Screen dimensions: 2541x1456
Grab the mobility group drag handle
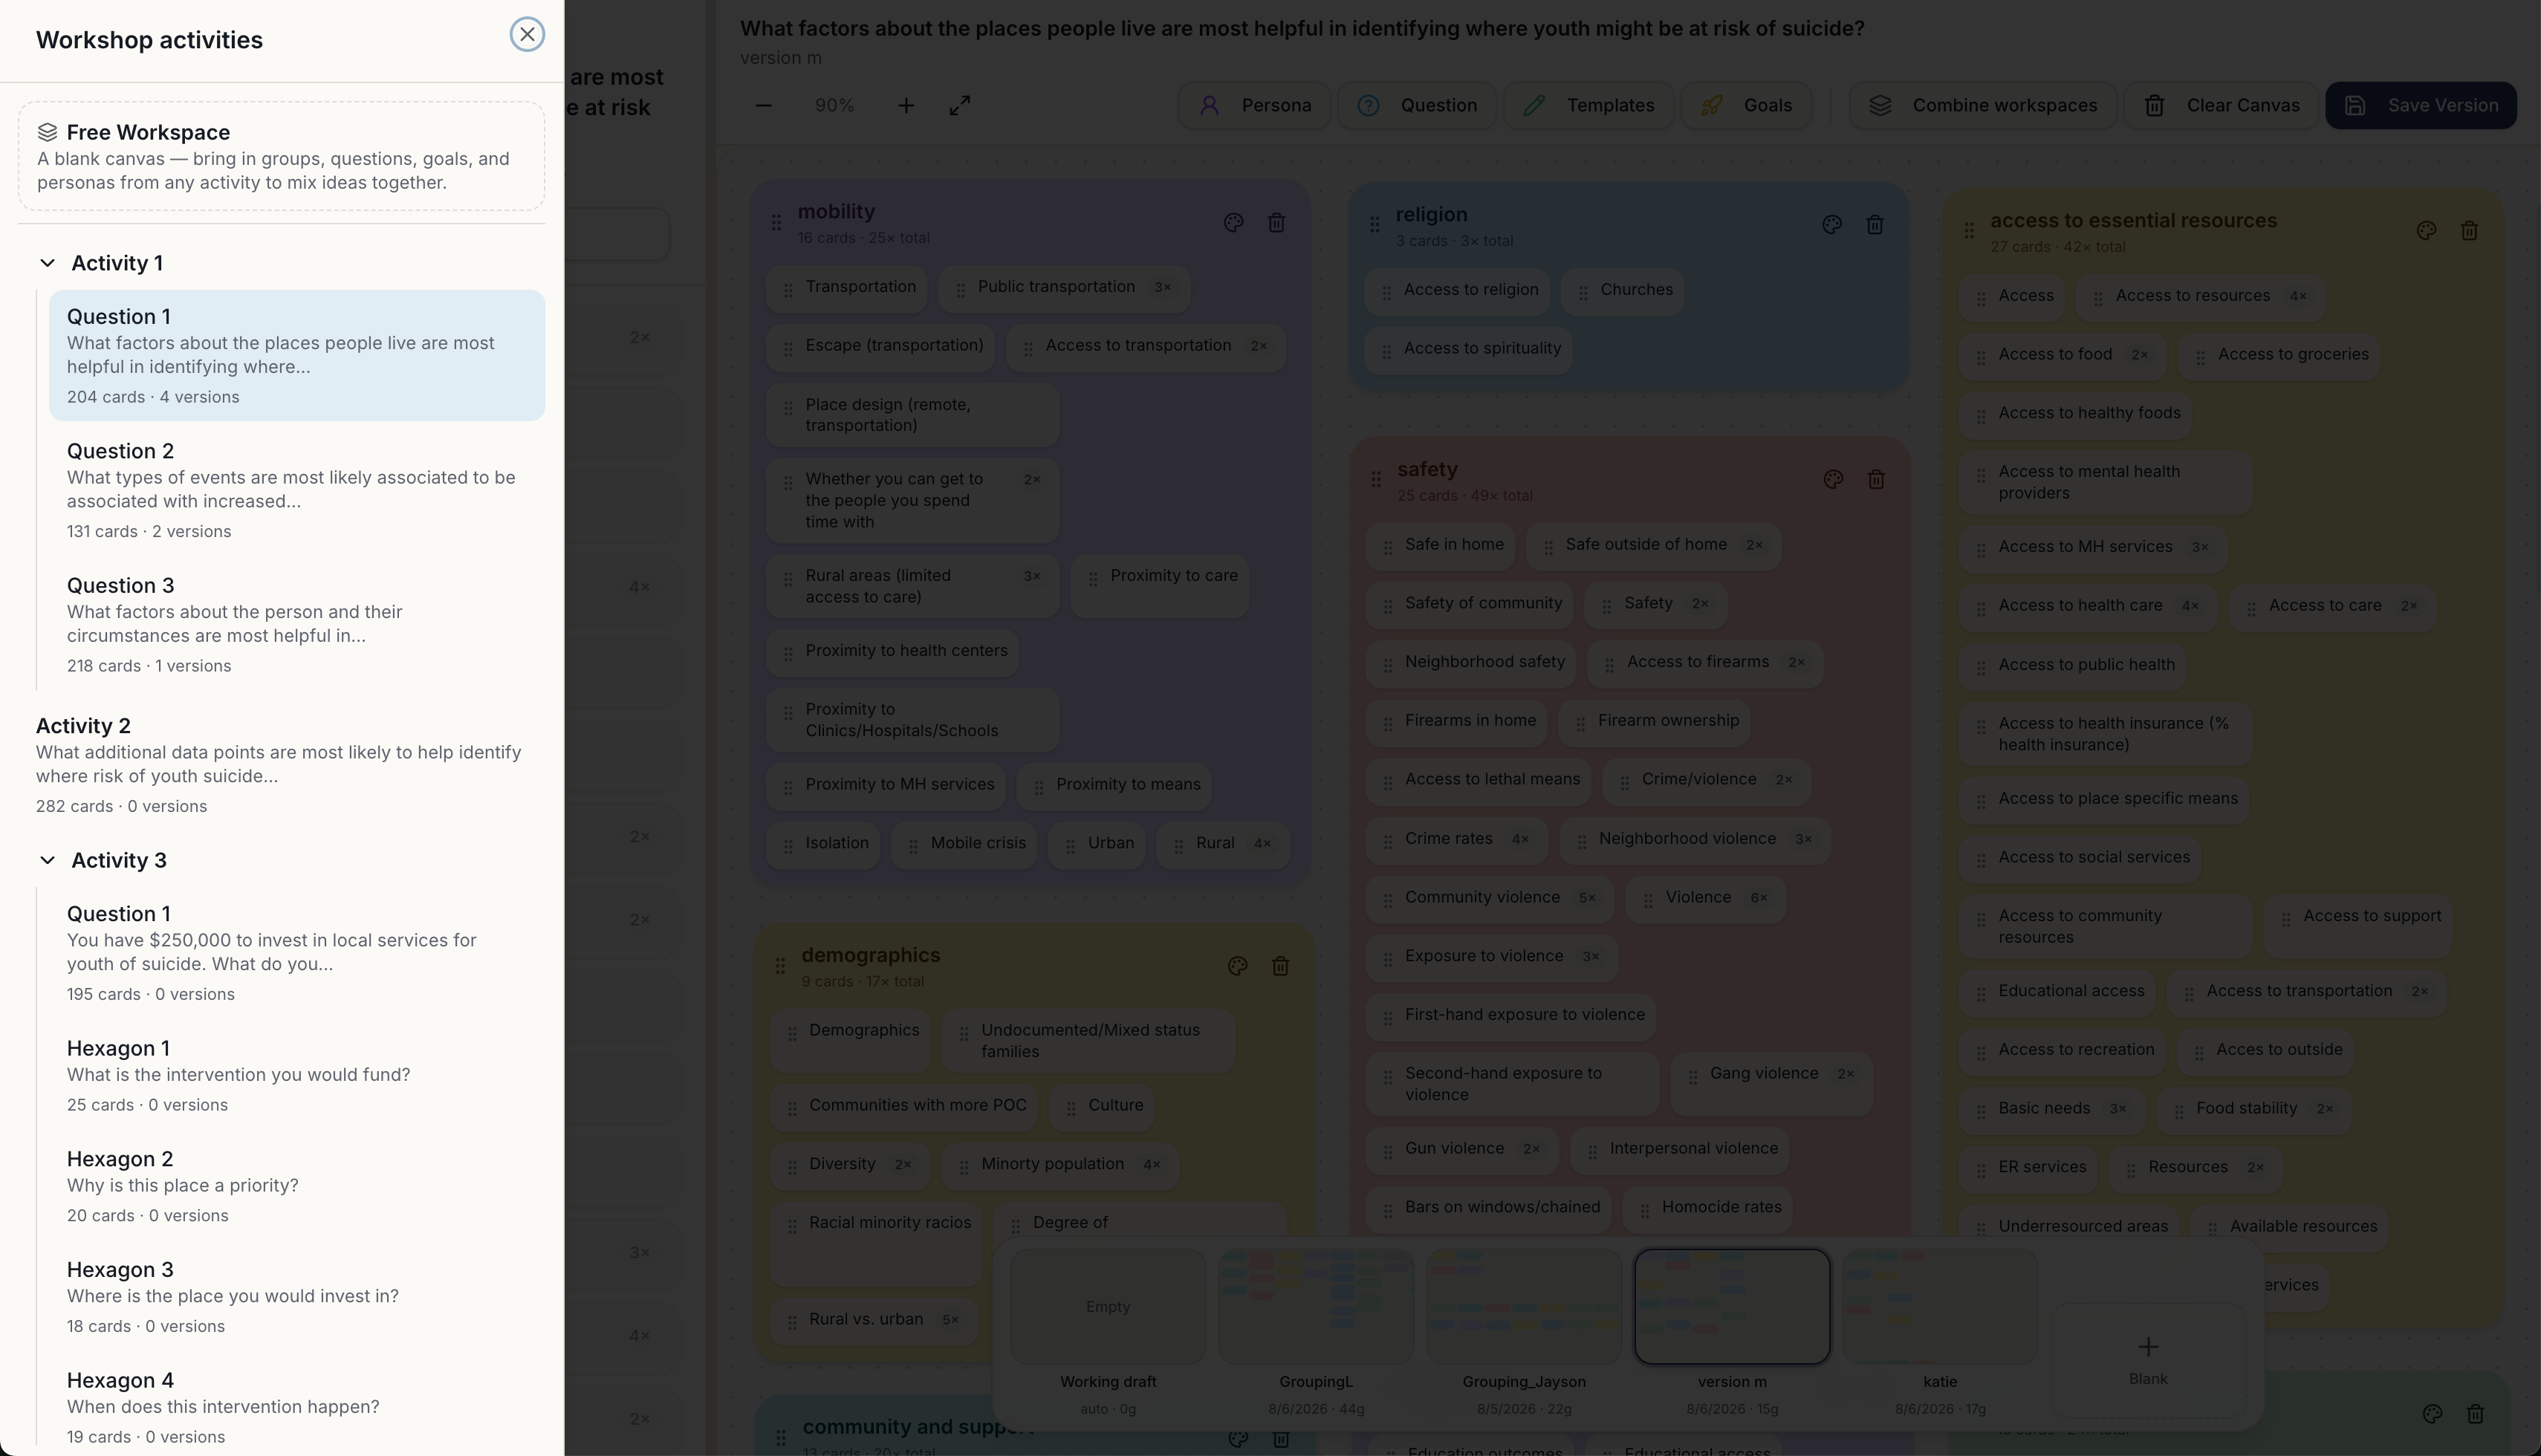tap(776, 223)
